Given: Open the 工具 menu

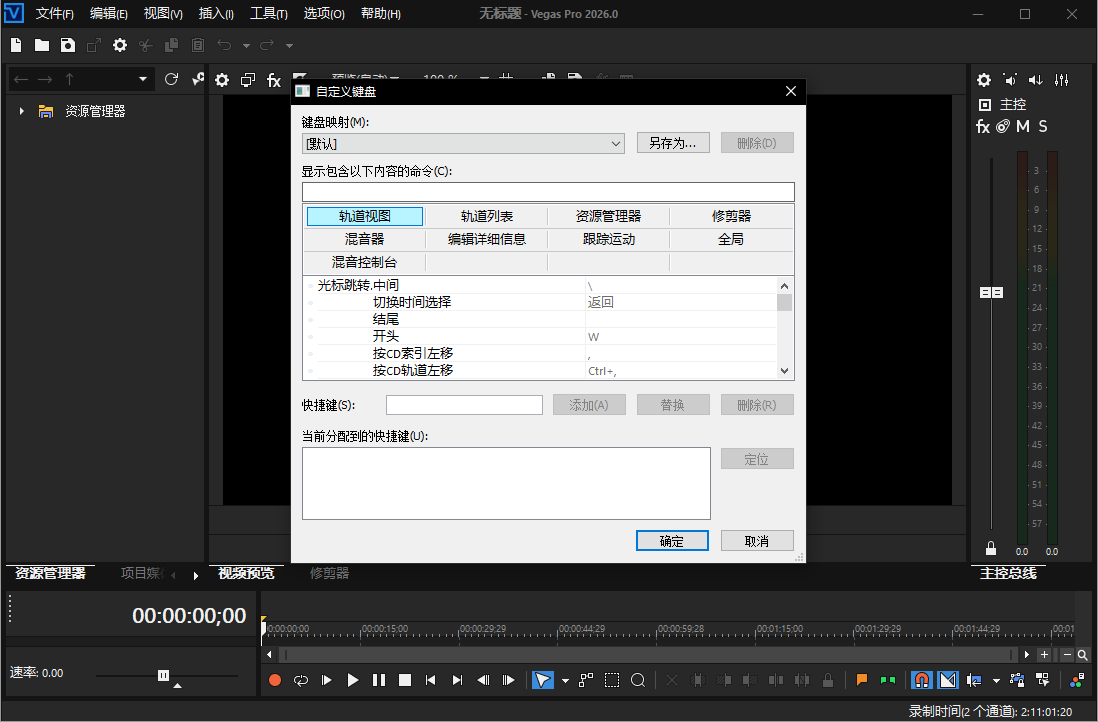Looking at the screenshot, I should coord(268,14).
